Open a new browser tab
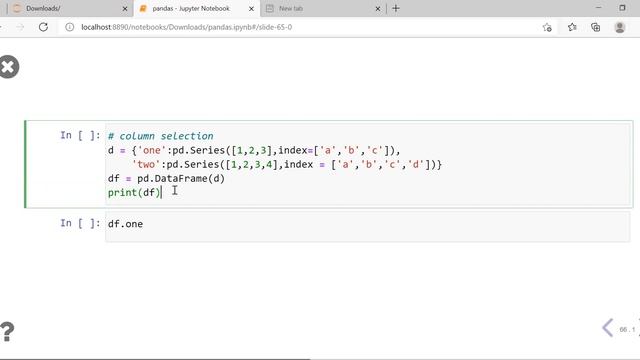This screenshot has height=360, width=640. point(396,8)
